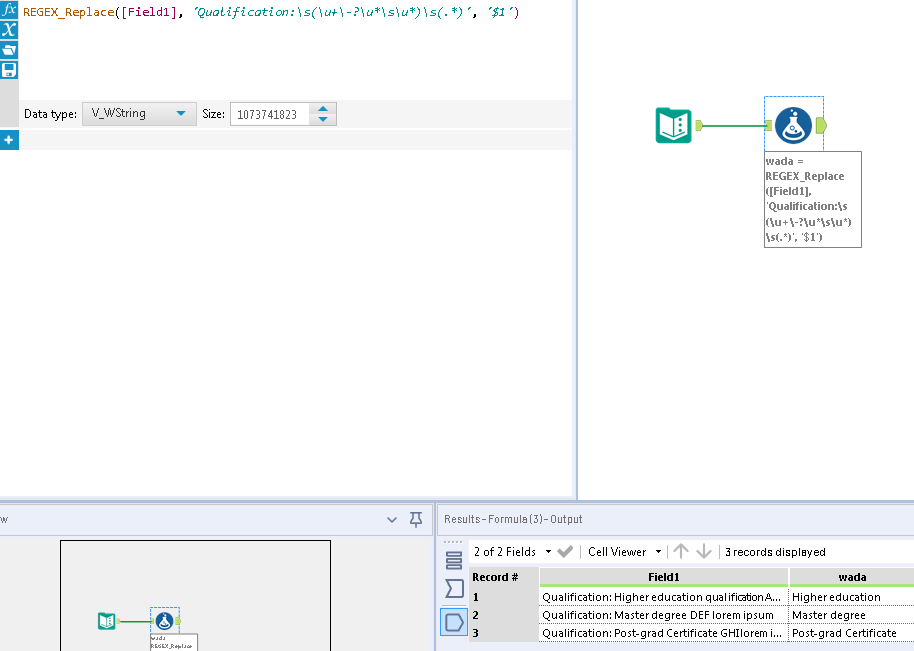Image resolution: width=914 pixels, height=651 pixels.
Task: Select the Input Data tool on the canvas
Action: [x=673, y=125]
